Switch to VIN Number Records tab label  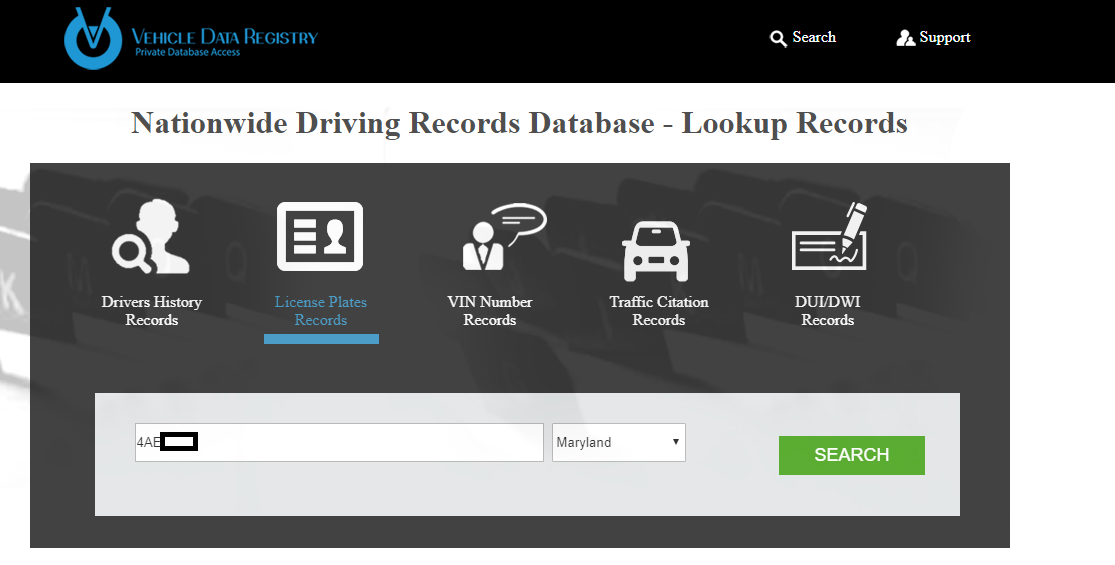[x=489, y=311]
